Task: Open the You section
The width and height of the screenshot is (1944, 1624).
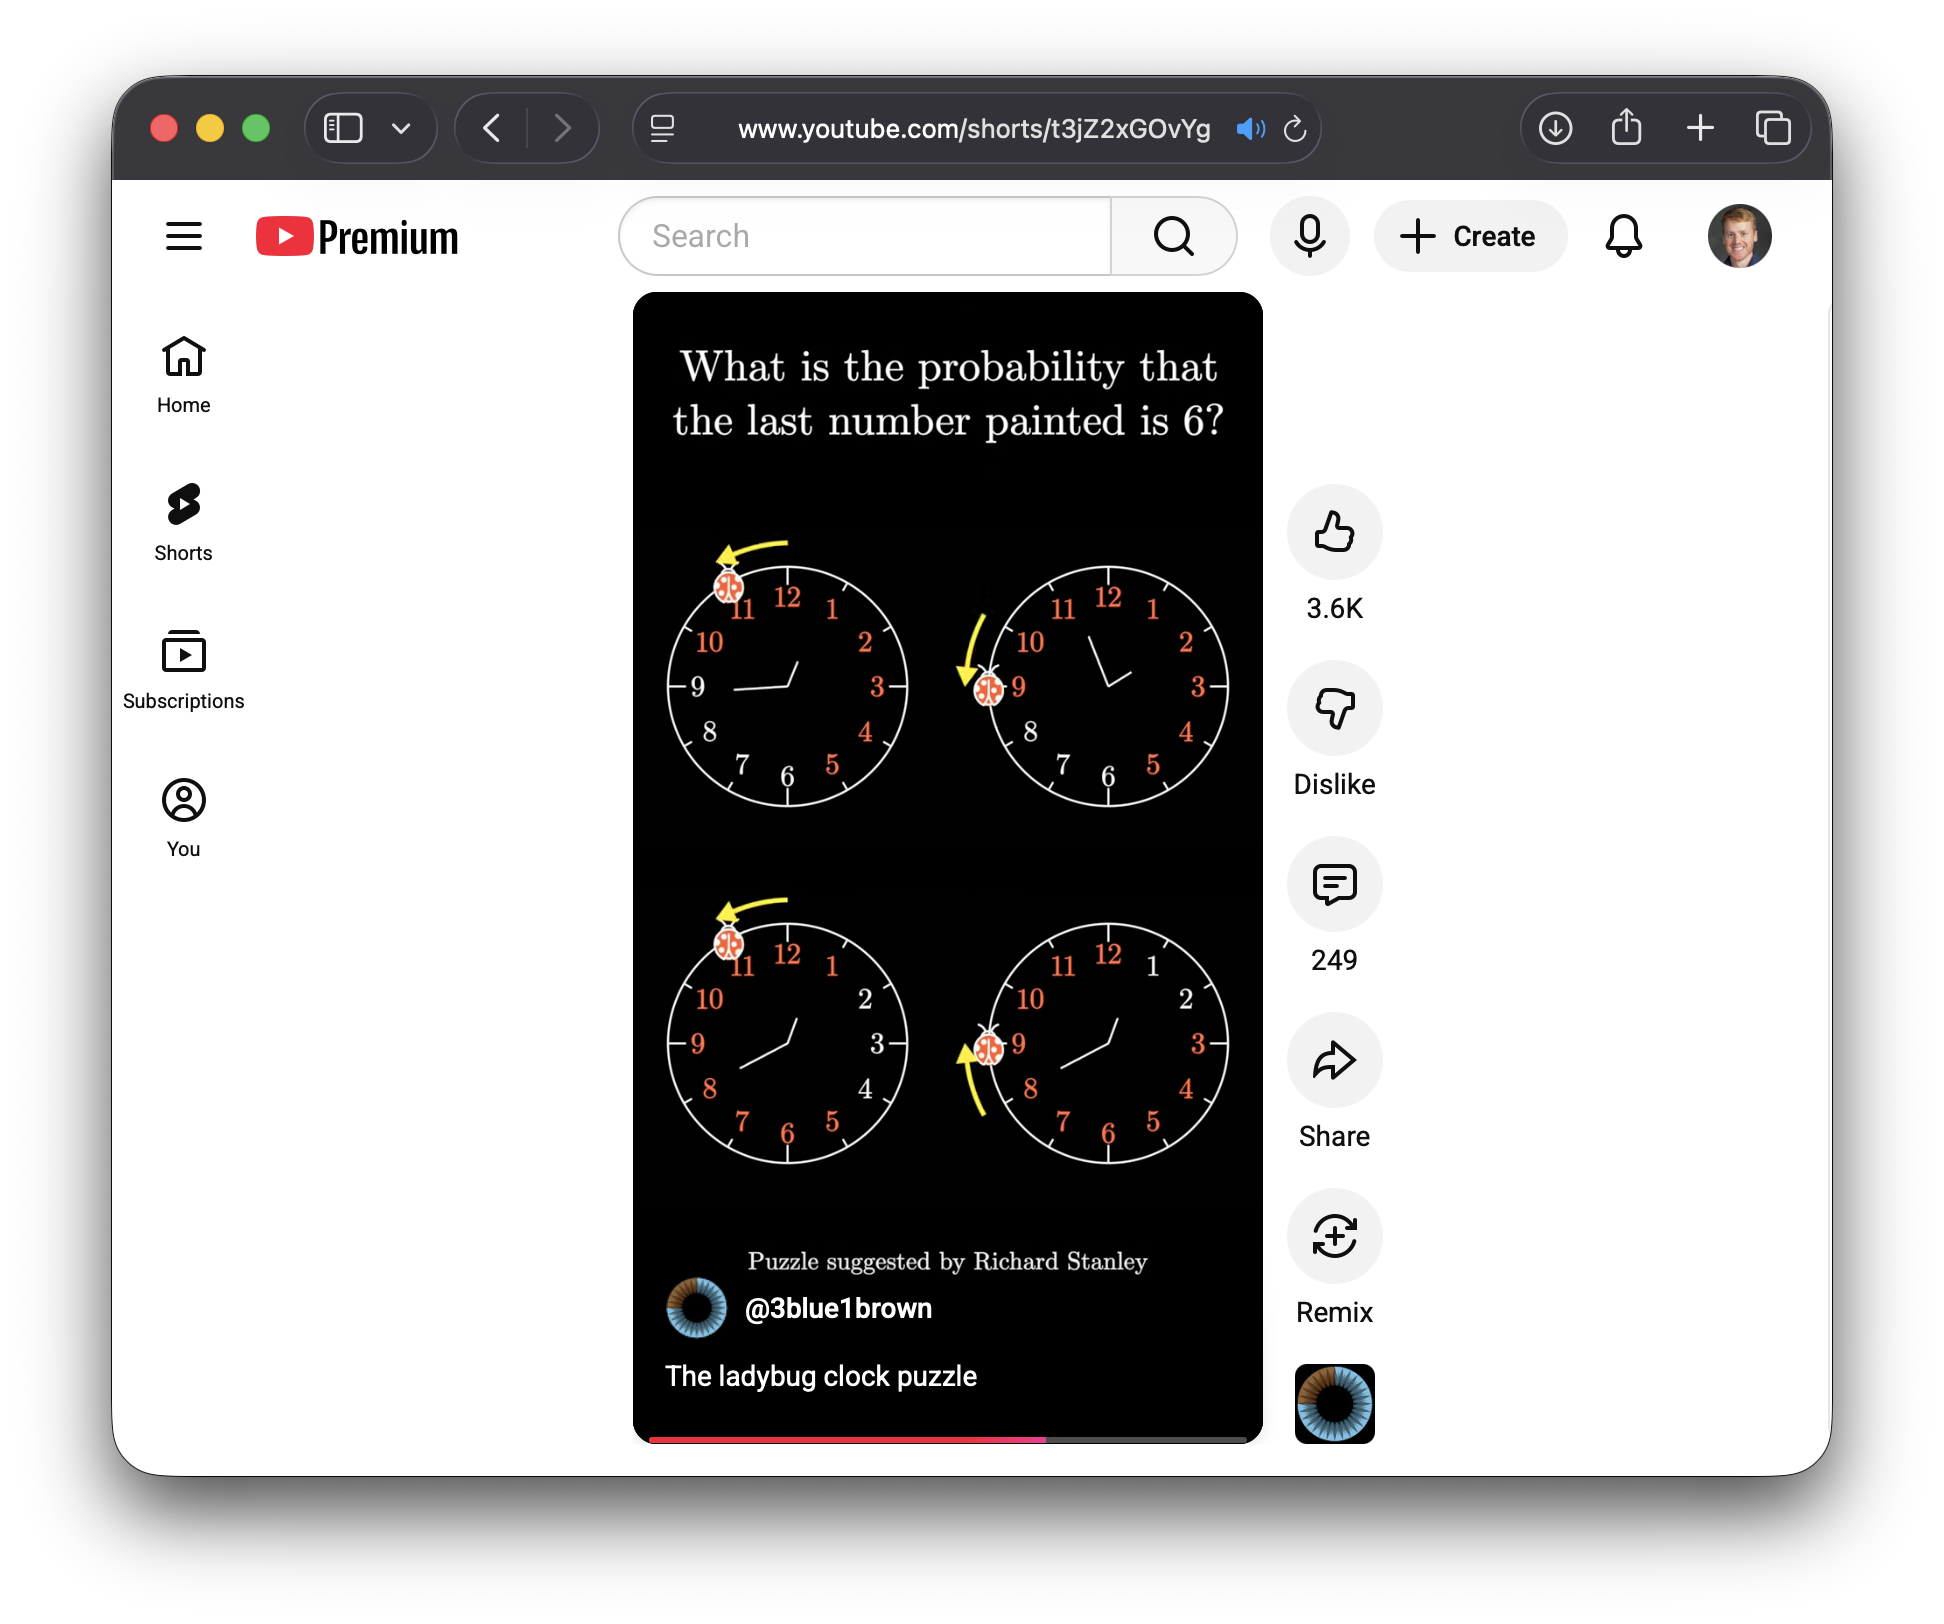Action: pyautogui.click(x=183, y=815)
